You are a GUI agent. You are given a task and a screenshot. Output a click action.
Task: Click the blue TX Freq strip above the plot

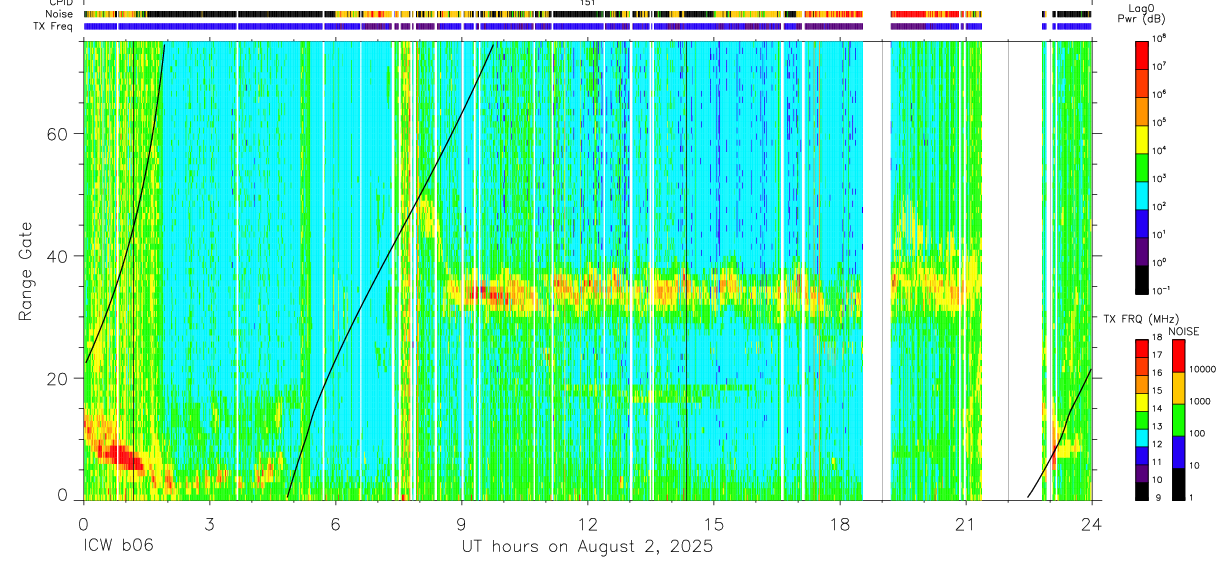click(x=587, y=26)
